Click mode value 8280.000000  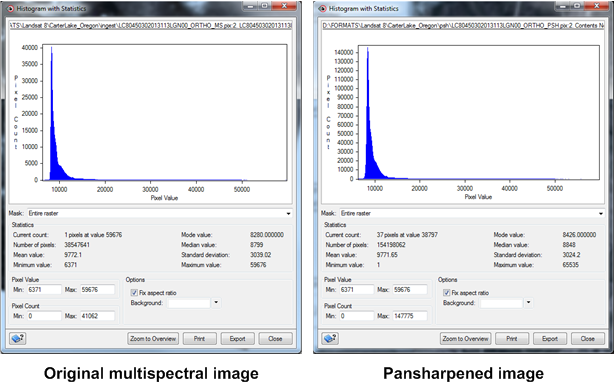coord(267,235)
